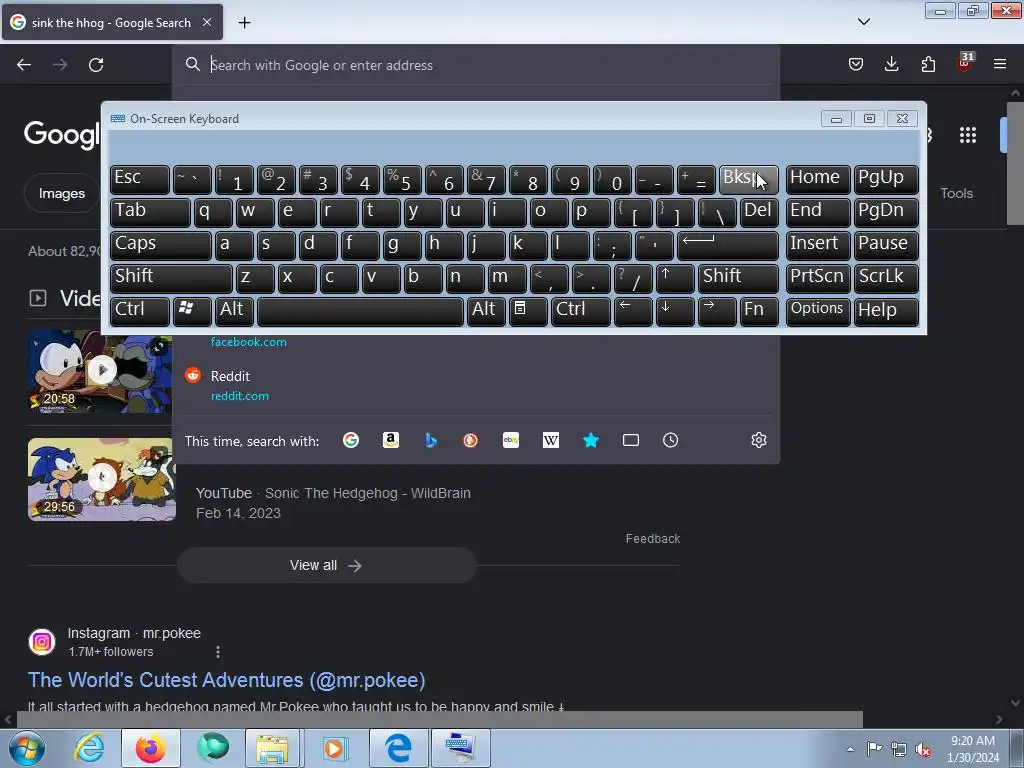Search in open tabs icon

(x=631, y=440)
